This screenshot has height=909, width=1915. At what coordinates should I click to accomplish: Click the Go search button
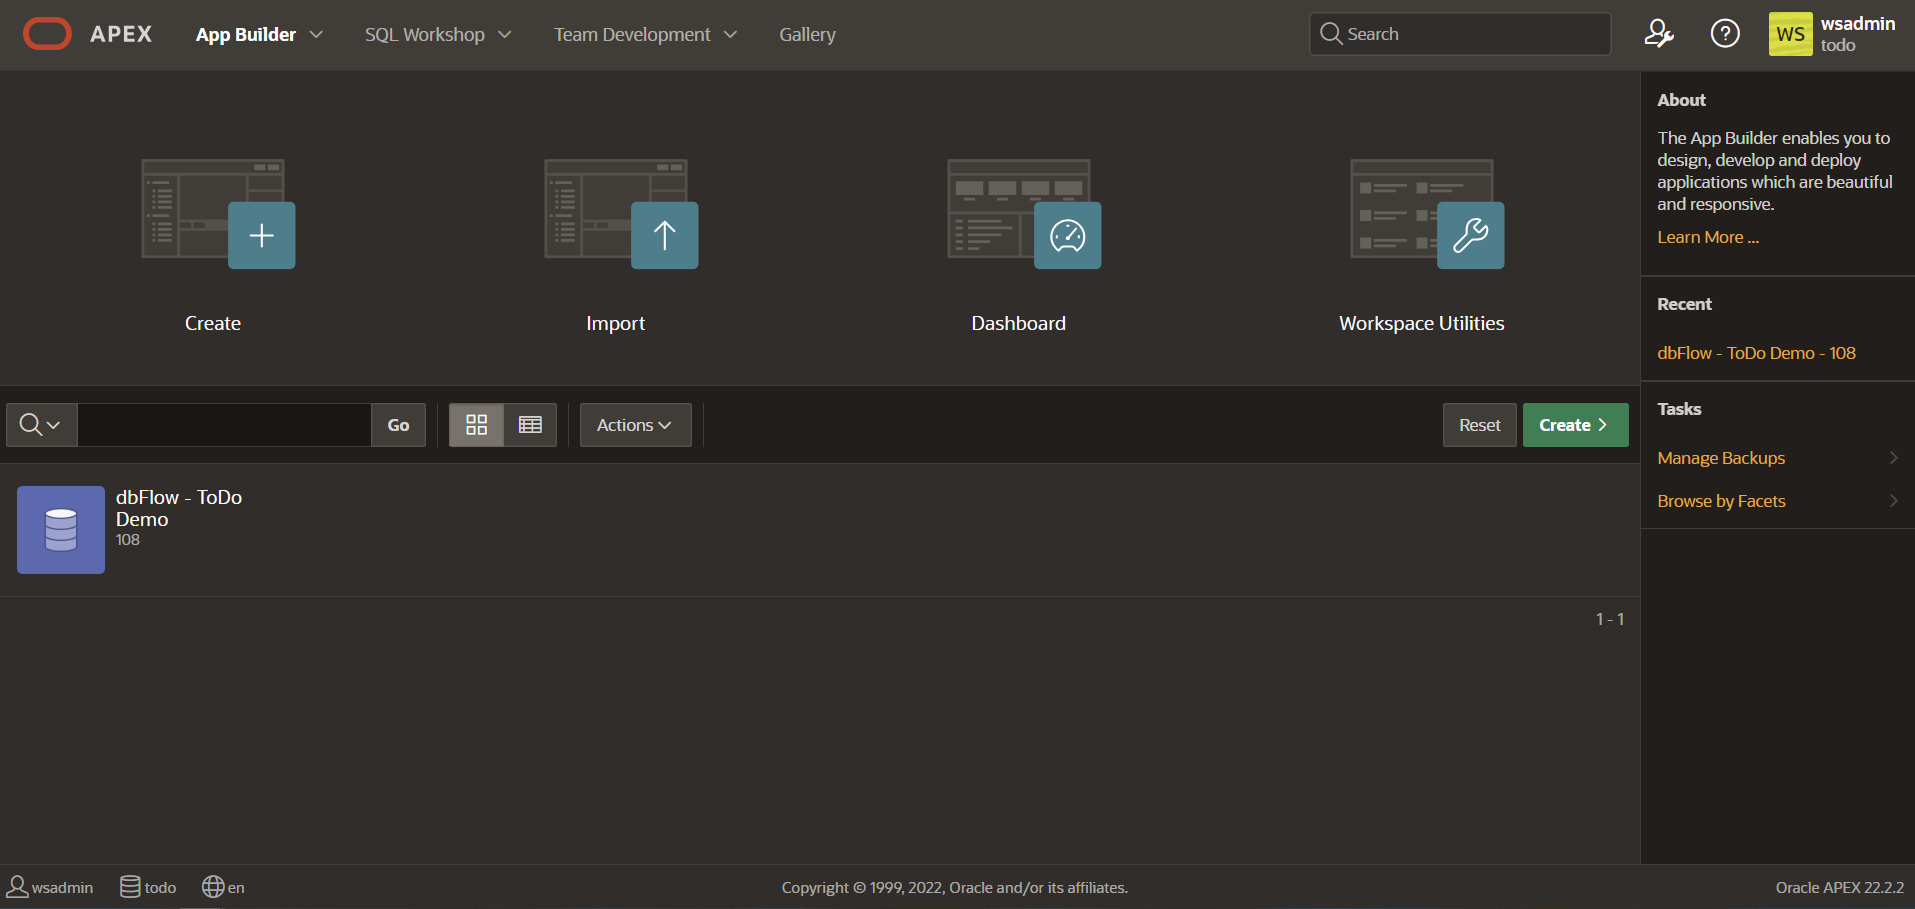pyautogui.click(x=398, y=425)
